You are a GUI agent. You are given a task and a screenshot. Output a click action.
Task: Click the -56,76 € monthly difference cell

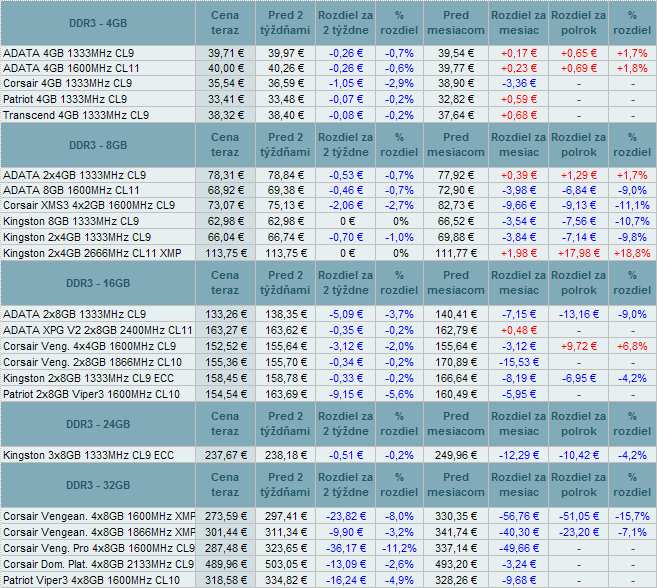[519, 516]
